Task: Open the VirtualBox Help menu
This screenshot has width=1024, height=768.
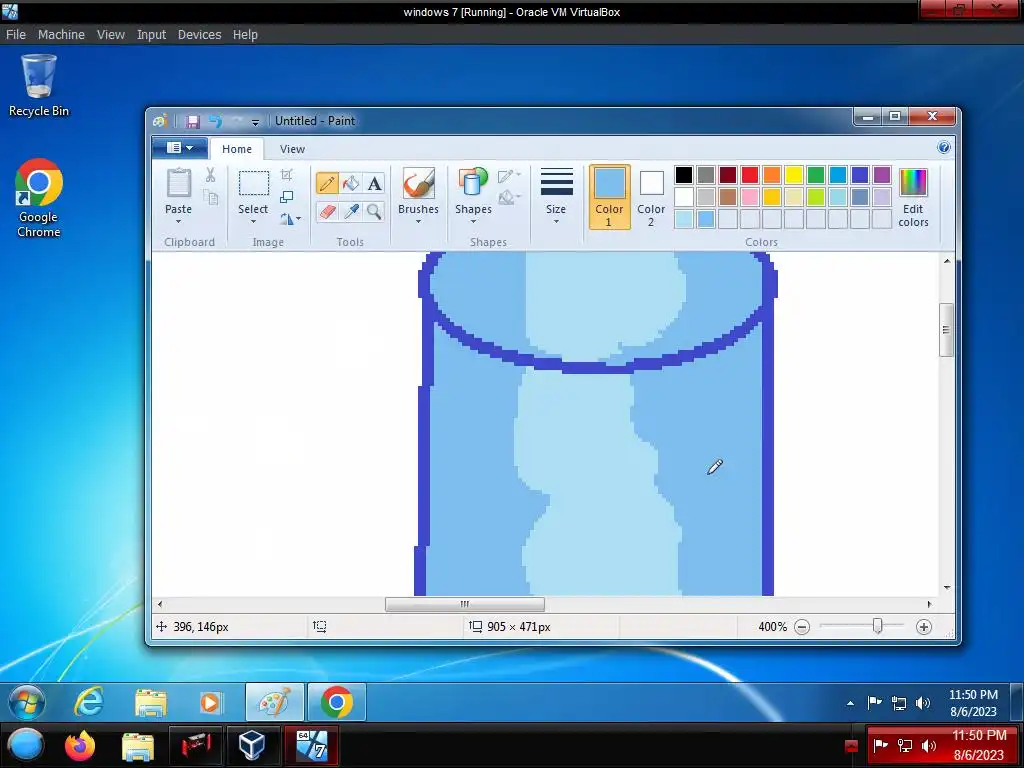Action: click(x=245, y=35)
